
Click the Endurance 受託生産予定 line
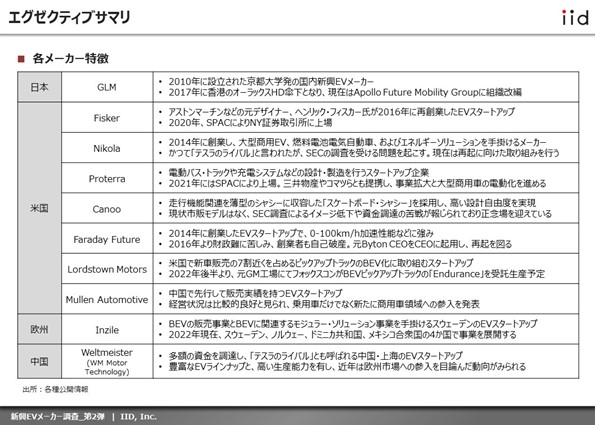tap(356, 274)
